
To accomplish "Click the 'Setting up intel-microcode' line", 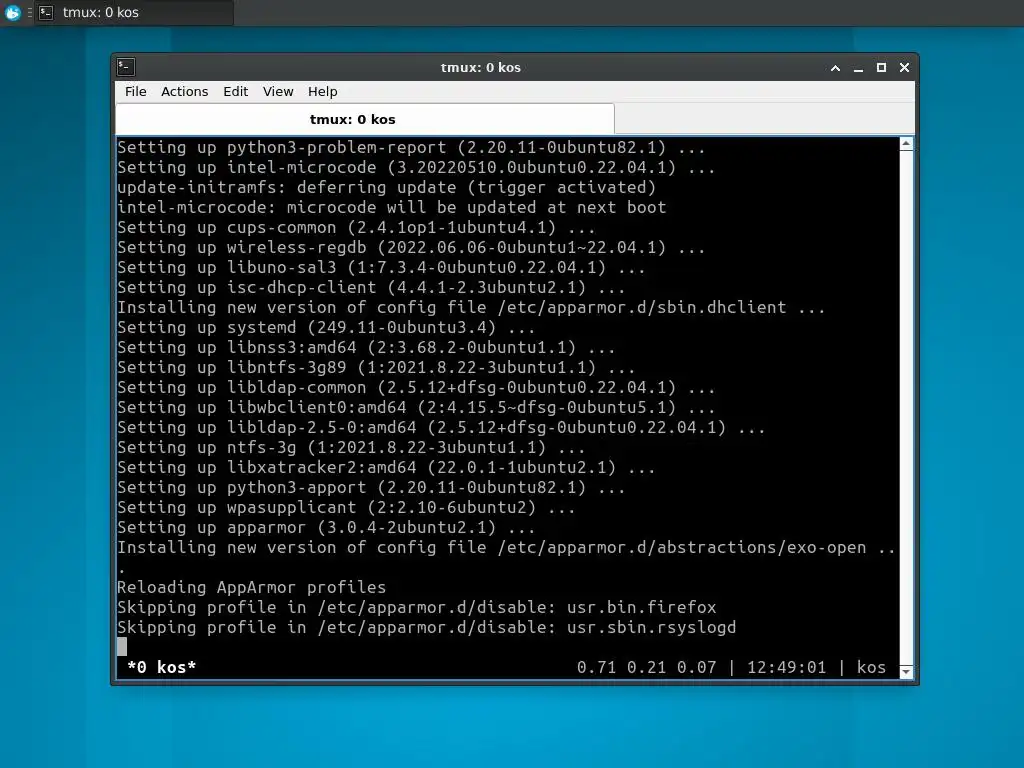I will [x=416, y=167].
